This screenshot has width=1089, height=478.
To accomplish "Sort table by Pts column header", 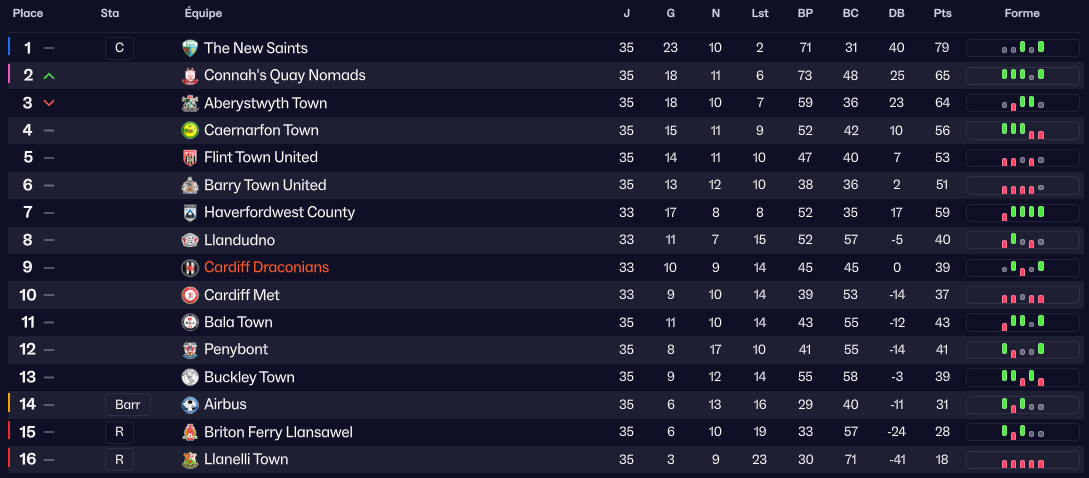I will point(942,14).
